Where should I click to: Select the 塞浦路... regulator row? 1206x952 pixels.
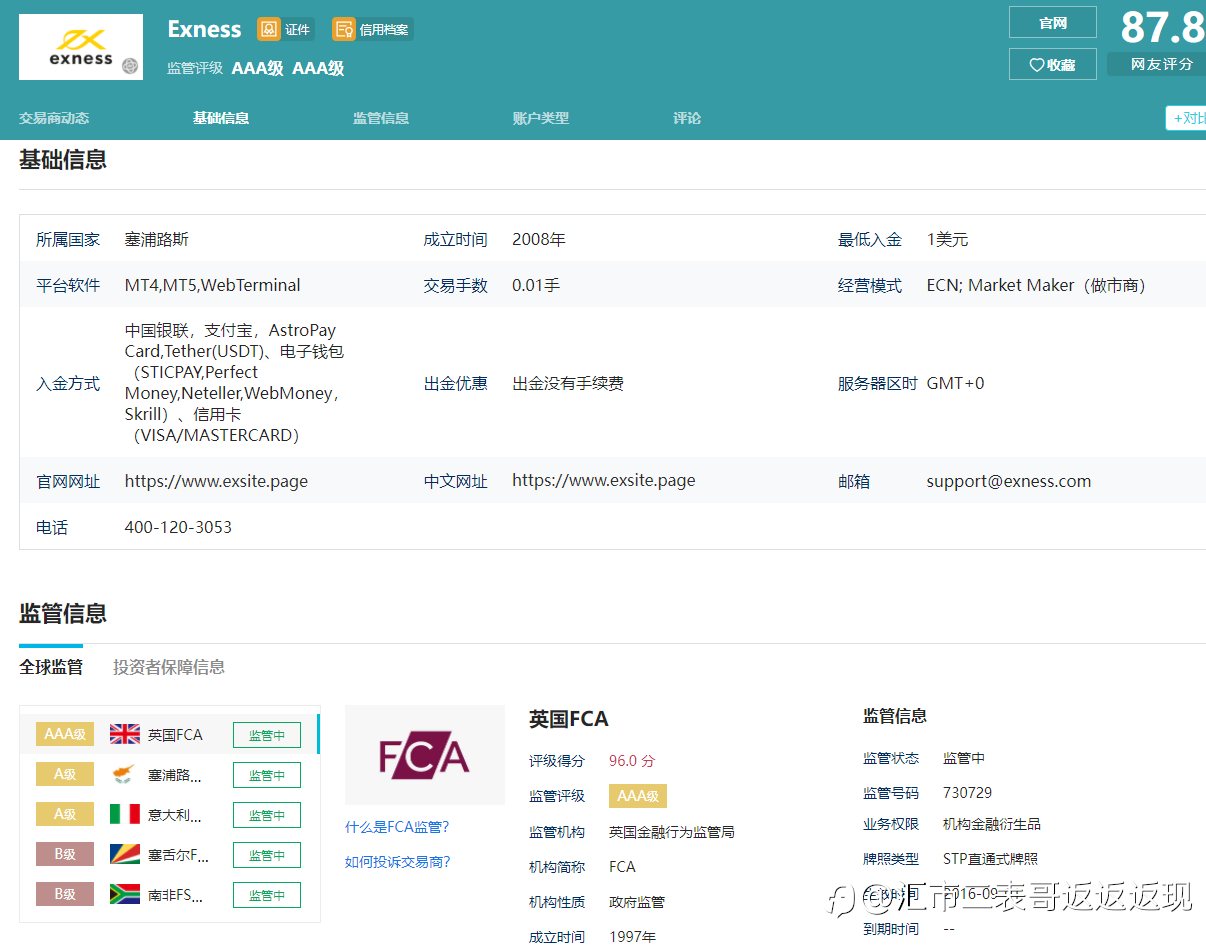(x=169, y=775)
